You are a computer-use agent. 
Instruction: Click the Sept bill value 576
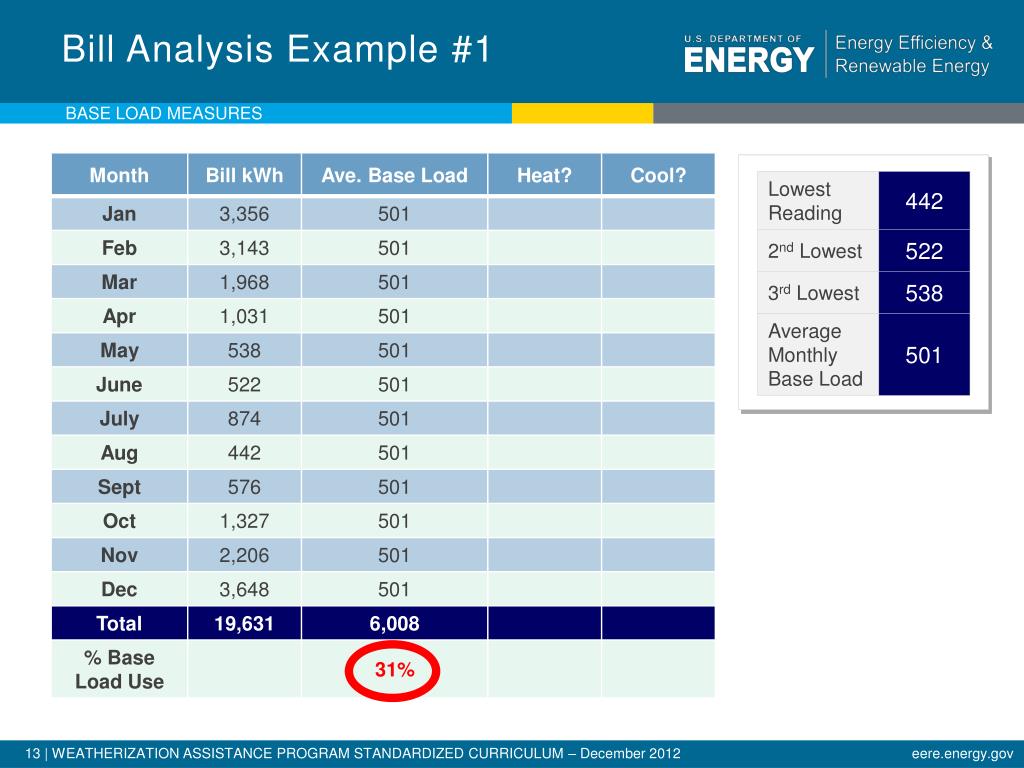[244, 487]
